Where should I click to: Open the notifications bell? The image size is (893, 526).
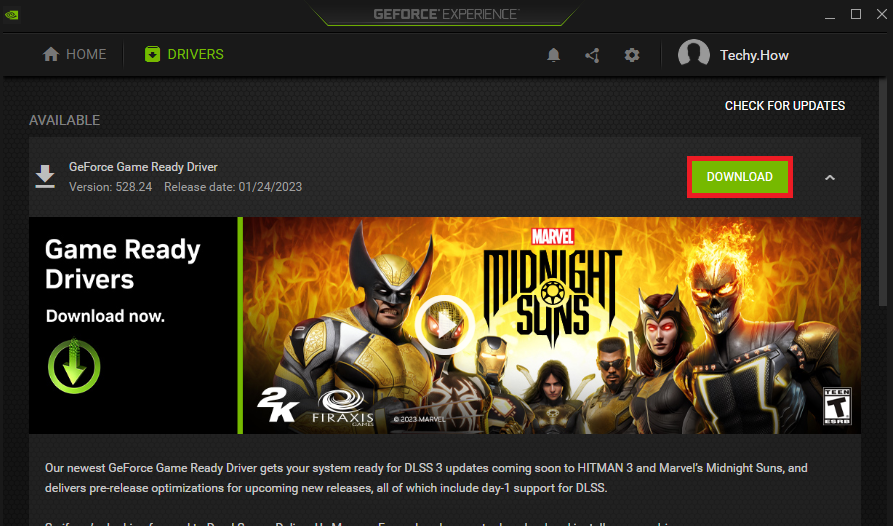(554, 55)
